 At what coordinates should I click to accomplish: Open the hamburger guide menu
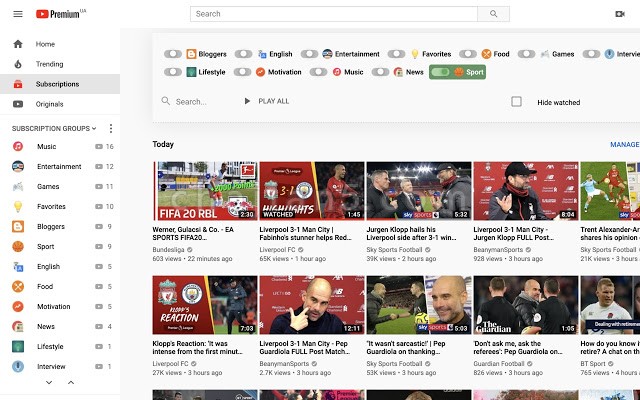point(18,14)
